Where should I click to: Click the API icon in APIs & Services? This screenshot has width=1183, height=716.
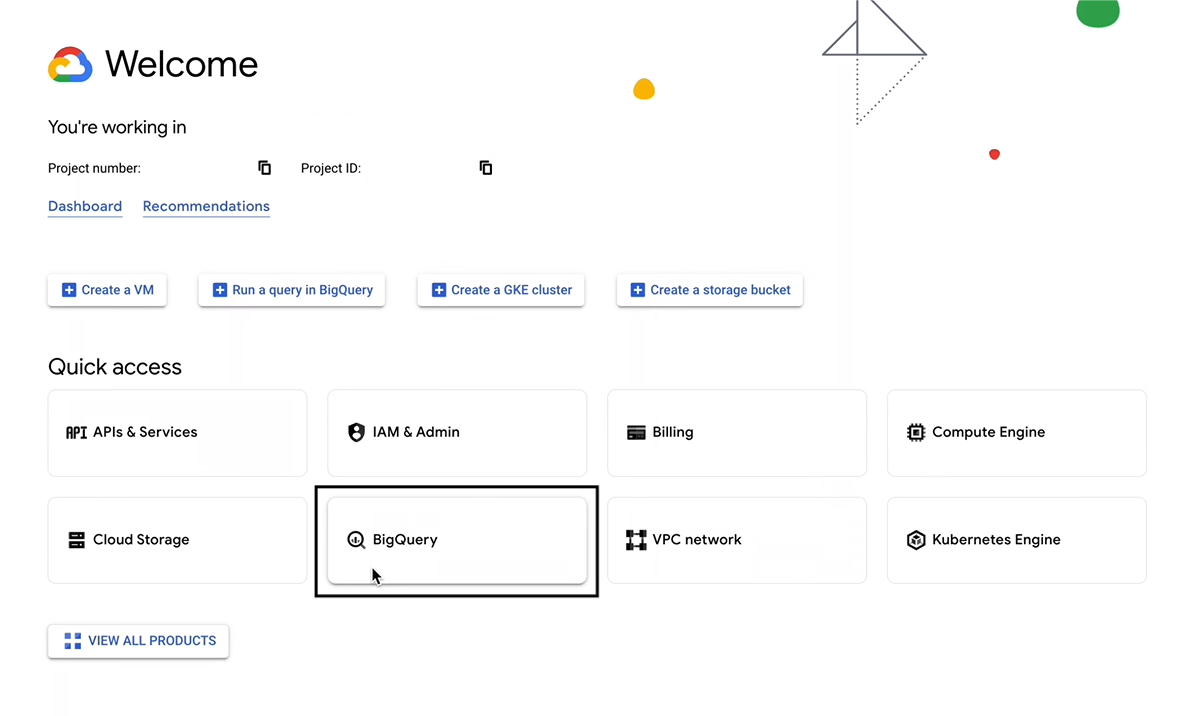point(76,432)
